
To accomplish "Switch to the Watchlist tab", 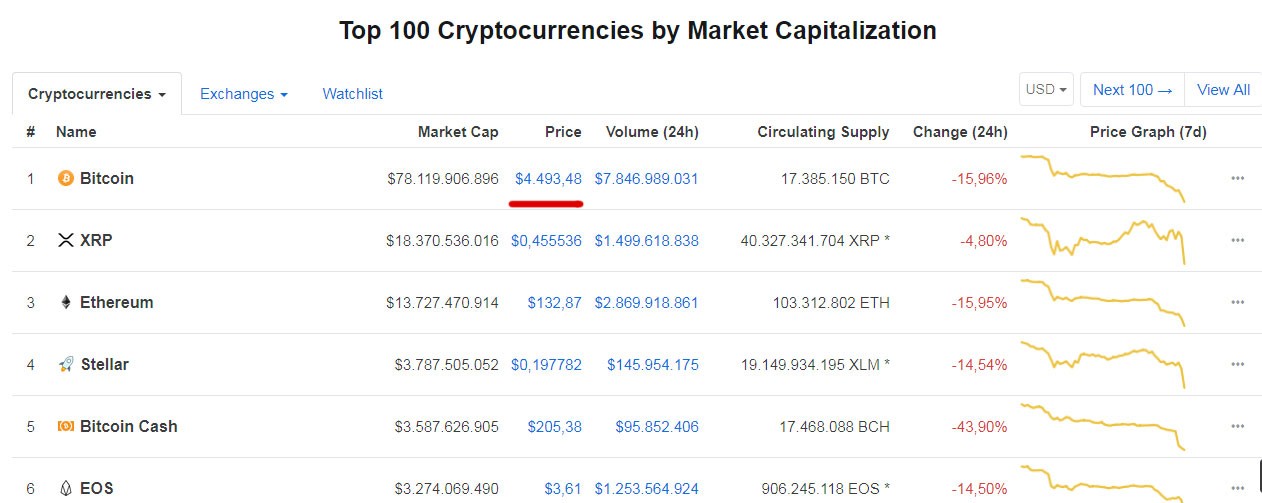I will click(352, 94).
